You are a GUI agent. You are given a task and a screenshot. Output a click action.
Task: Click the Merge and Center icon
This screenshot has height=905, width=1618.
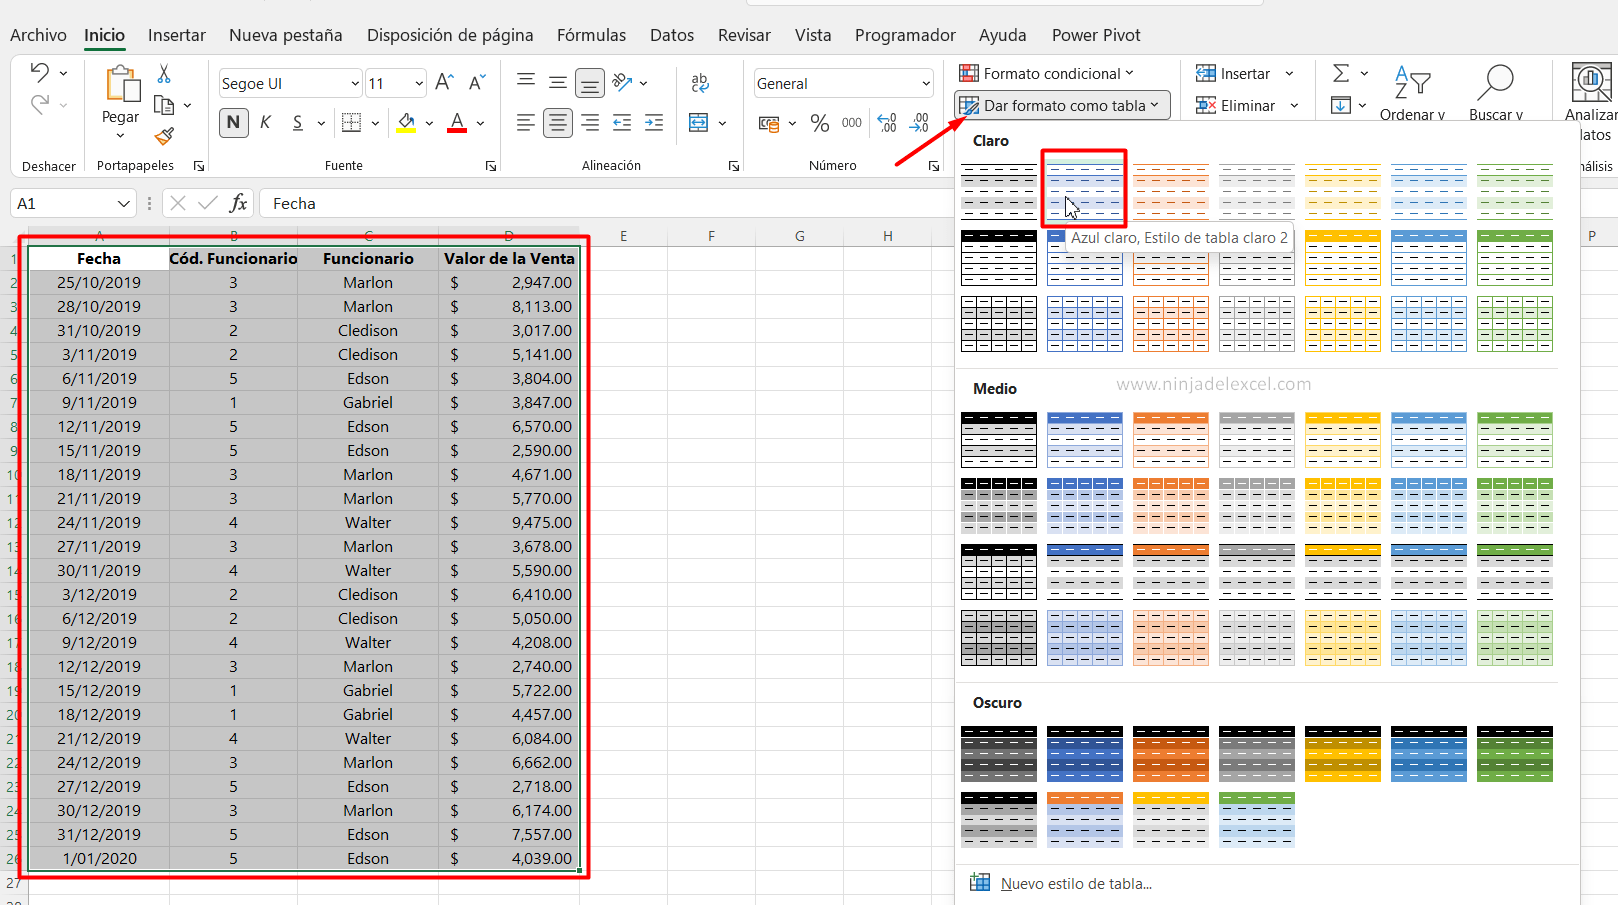tap(699, 123)
